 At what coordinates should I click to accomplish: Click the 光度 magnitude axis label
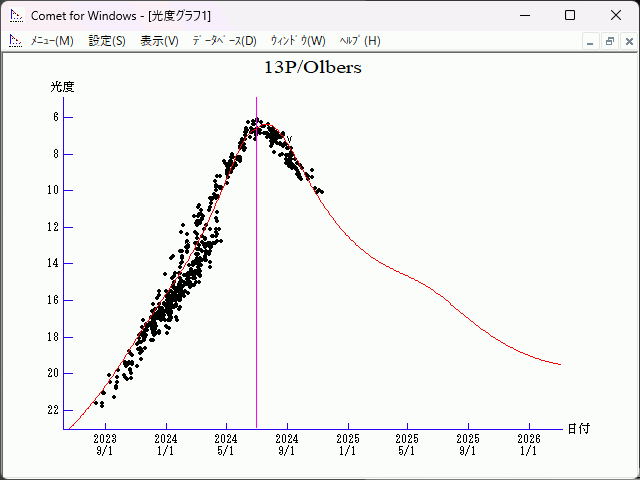(x=62, y=87)
